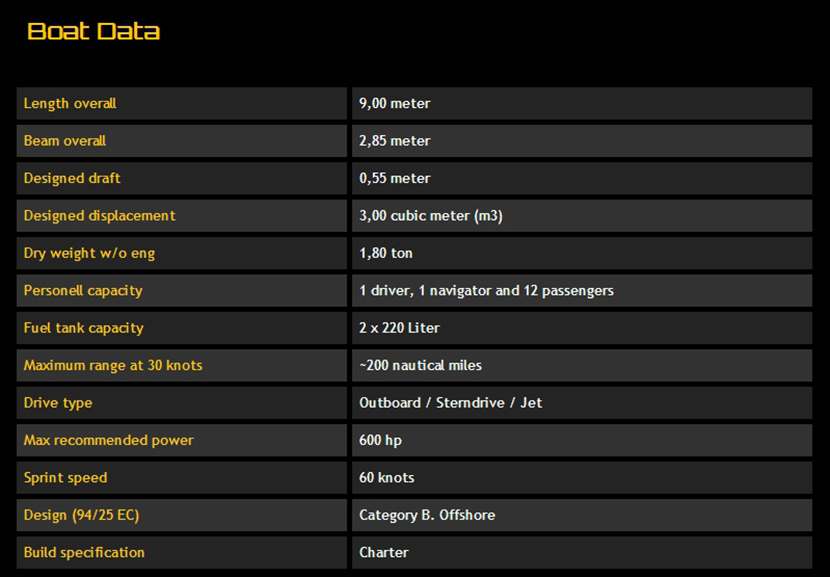Select the Beam overall label
This screenshot has height=577, width=830.
click(x=65, y=141)
